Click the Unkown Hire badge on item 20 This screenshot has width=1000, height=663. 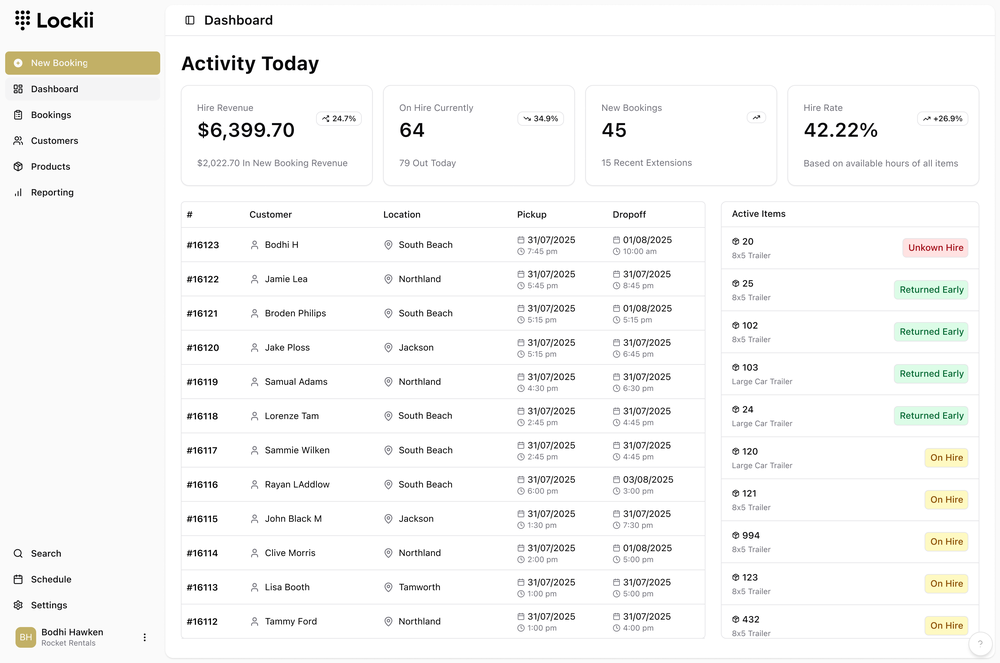[x=934, y=247]
